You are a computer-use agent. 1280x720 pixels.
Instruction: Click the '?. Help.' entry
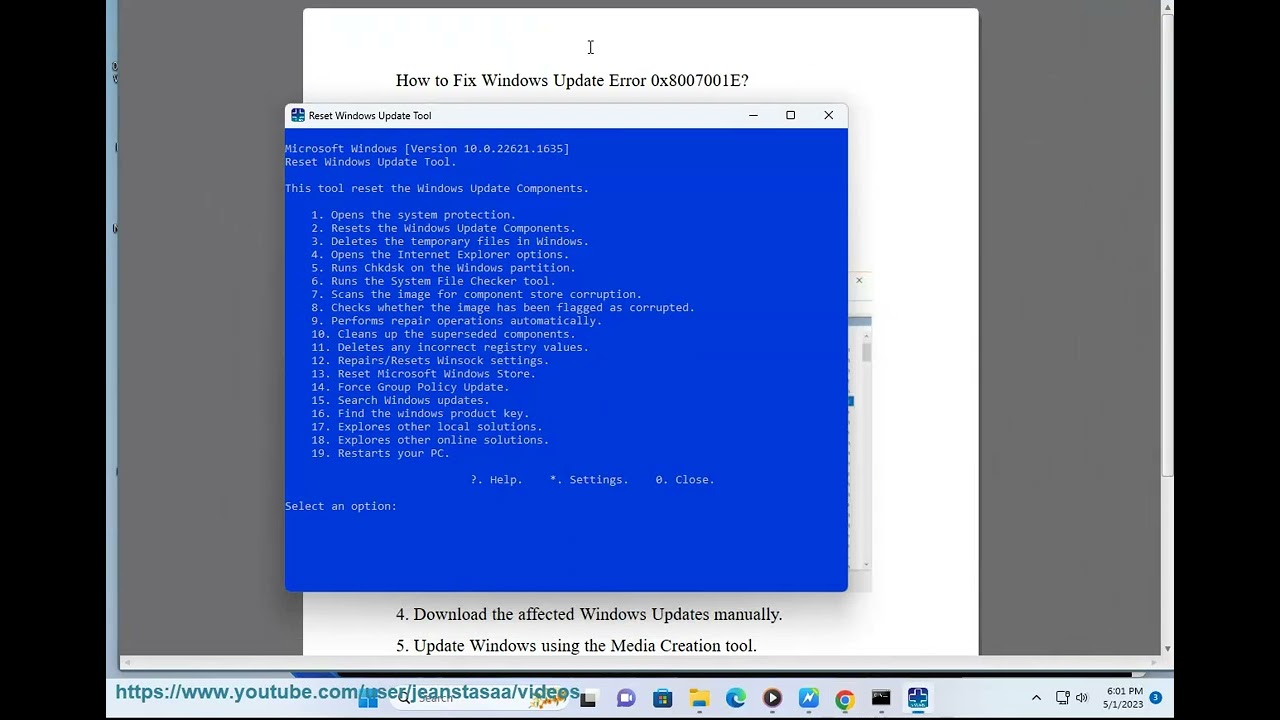click(x=496, y=480)
